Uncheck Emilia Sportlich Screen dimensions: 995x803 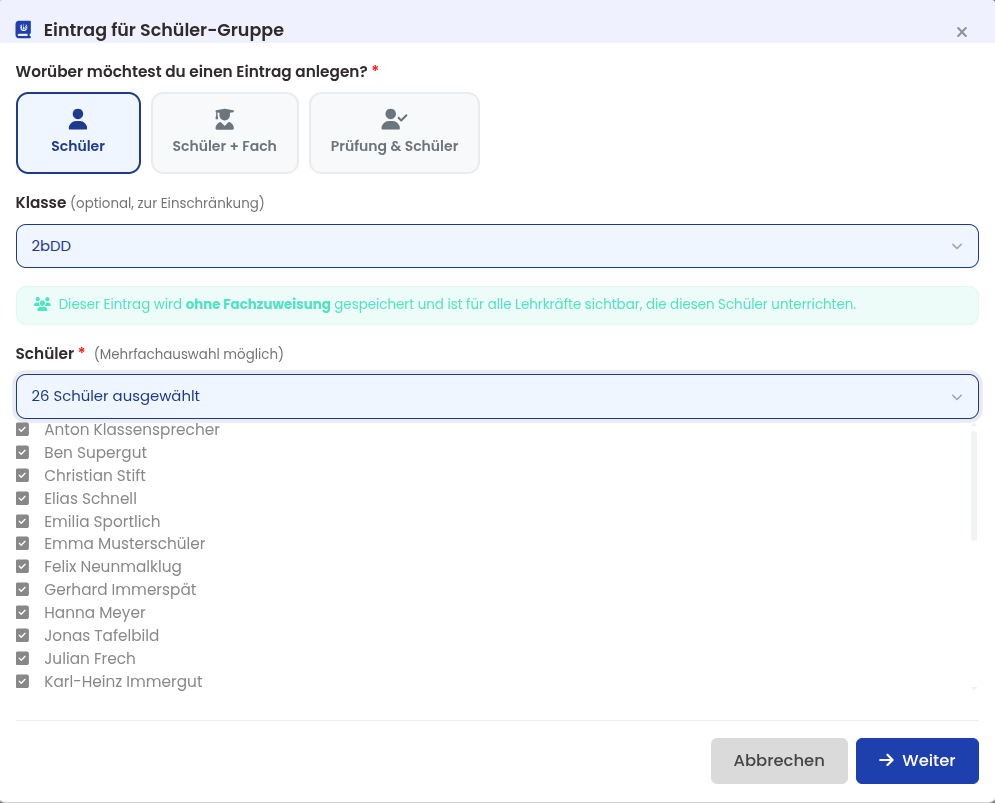pos(22,521)
